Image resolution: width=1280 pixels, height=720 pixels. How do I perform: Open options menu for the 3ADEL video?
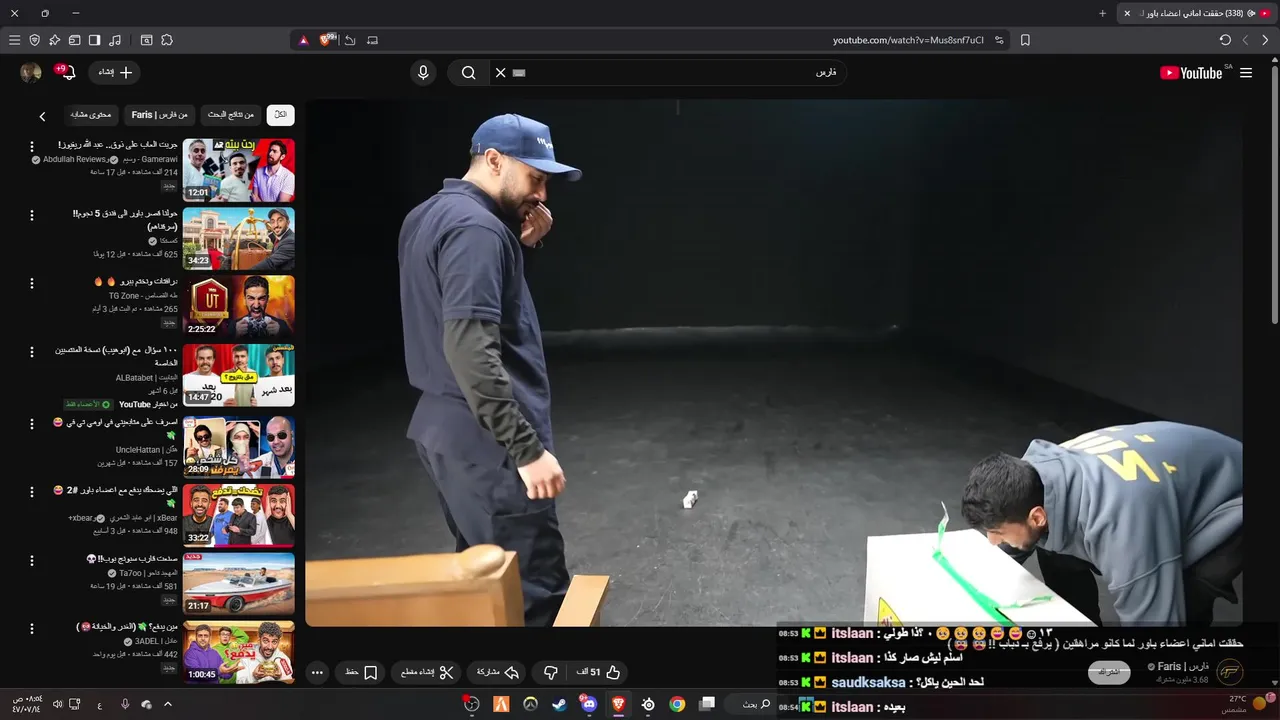click(32, 629)
